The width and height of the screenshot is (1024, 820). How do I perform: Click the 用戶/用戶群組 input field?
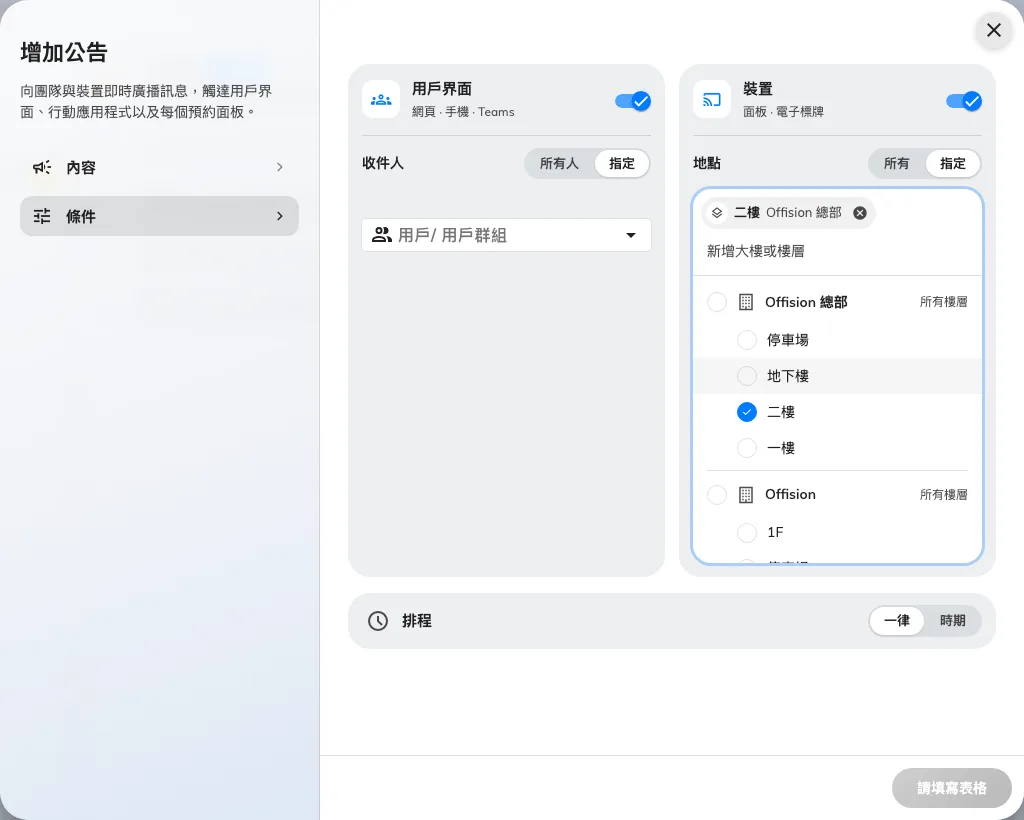pos(506,235)
